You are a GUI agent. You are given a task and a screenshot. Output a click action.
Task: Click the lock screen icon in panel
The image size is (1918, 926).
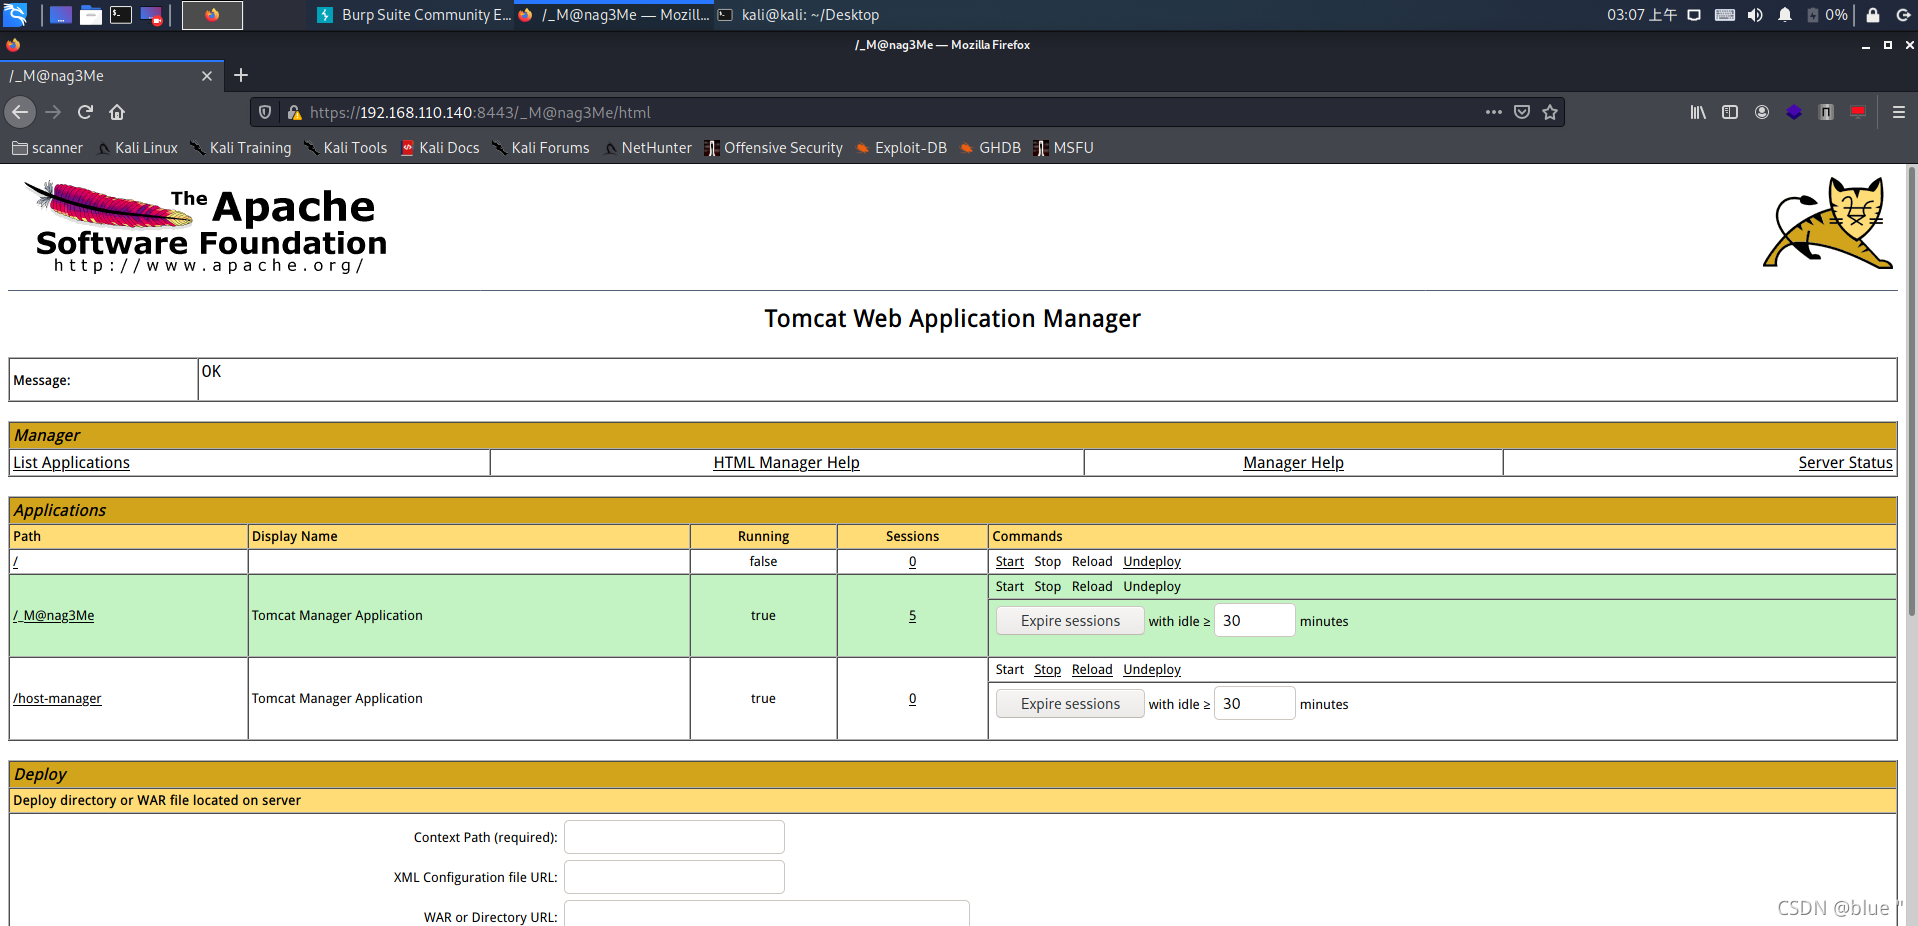[1873, 15]
